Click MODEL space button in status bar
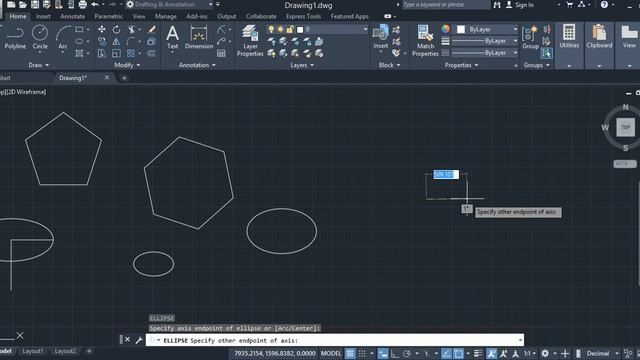Image resolution: width=640 pixels, height=360 pixels. 331,353
